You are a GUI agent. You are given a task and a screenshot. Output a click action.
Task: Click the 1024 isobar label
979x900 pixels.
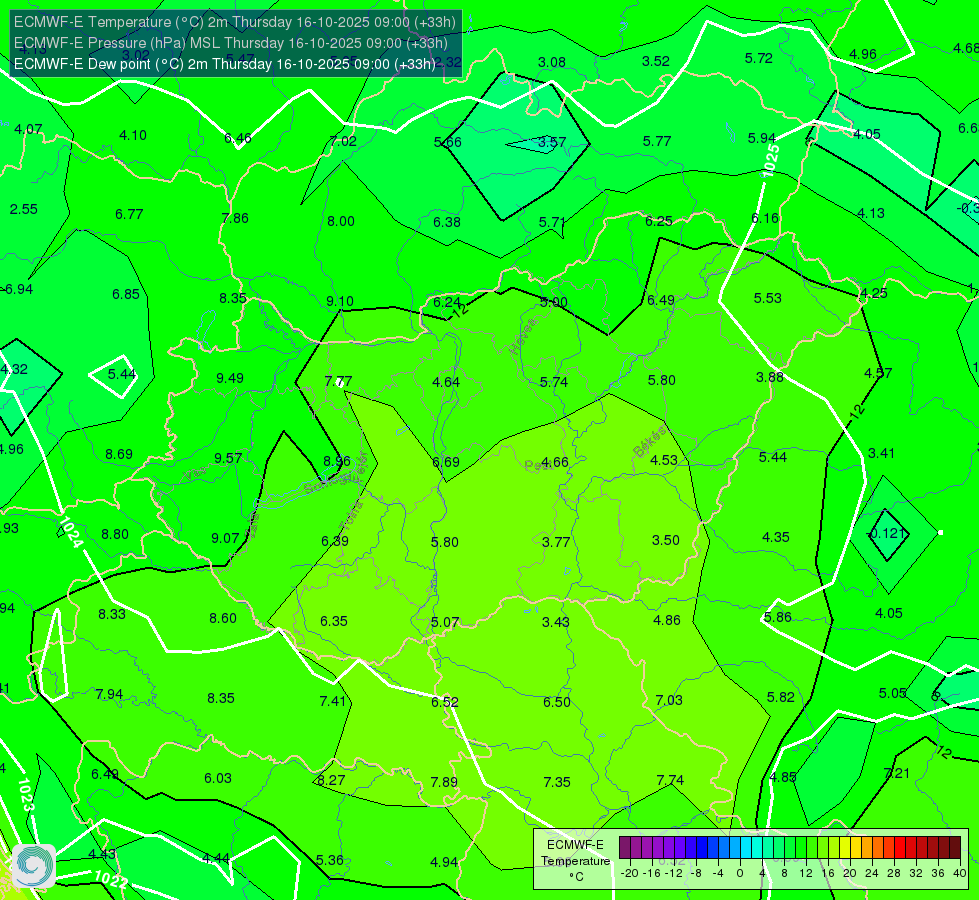[71, 532]
